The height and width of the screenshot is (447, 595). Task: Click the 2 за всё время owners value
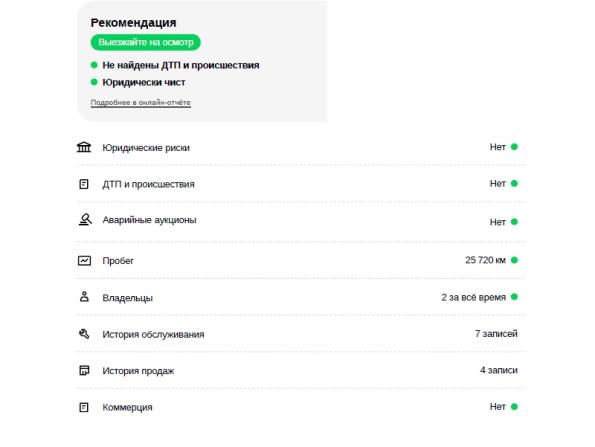coord(474,297)
